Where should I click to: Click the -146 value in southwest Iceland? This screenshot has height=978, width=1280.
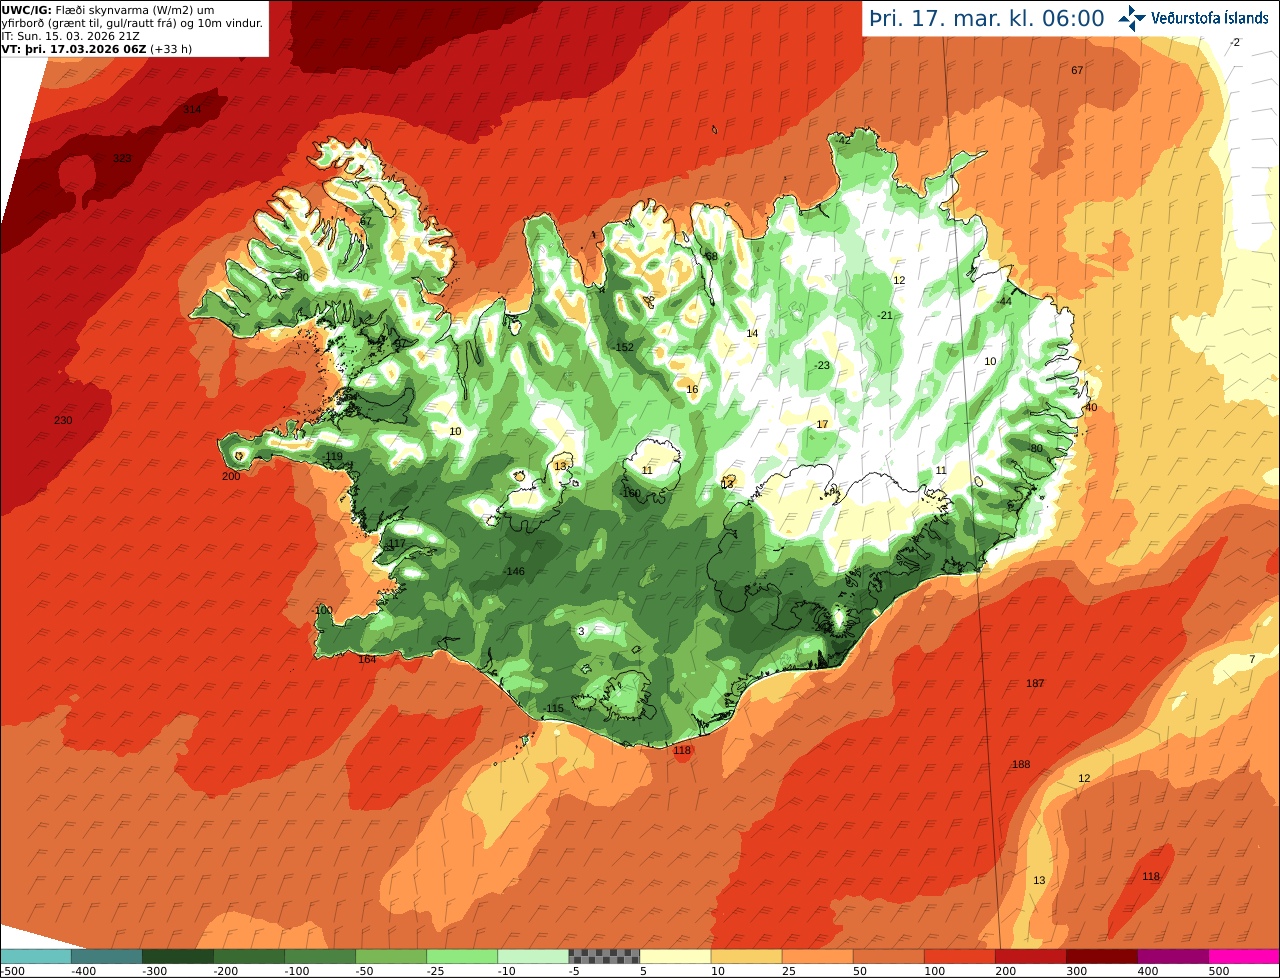pos(513,571)
